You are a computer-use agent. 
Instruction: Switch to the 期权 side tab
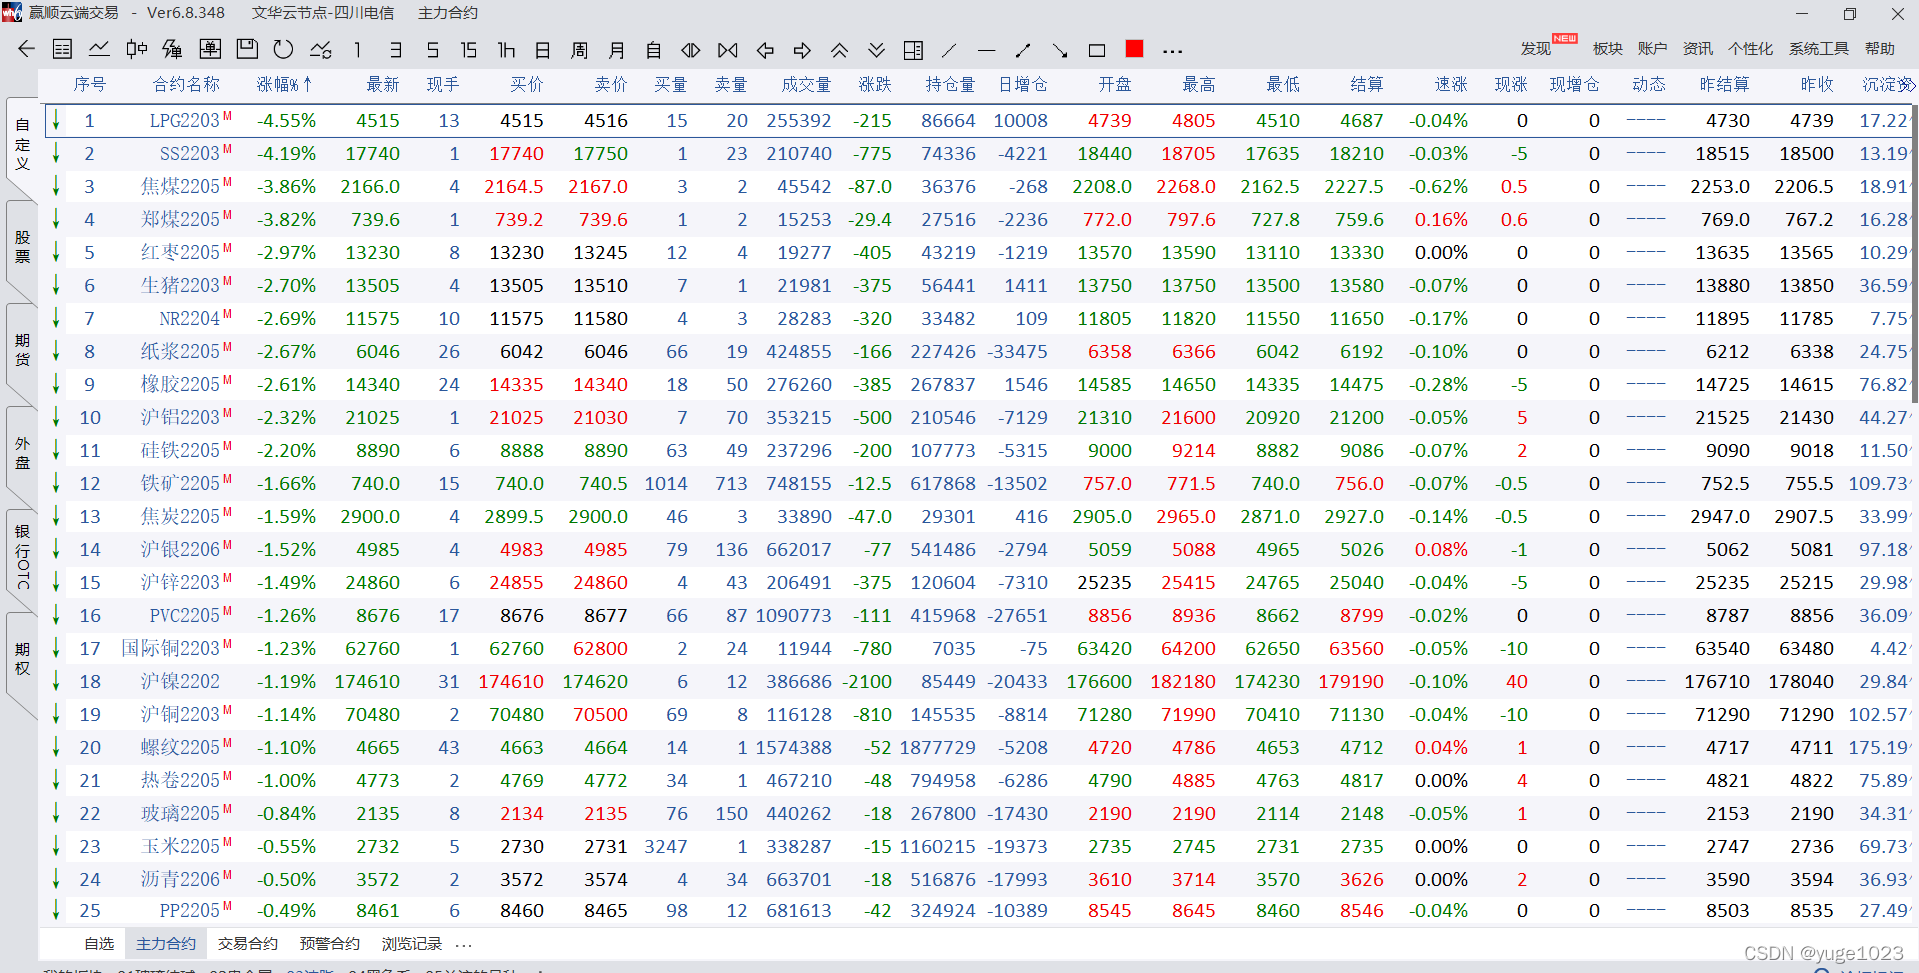[x=22, y=659]
